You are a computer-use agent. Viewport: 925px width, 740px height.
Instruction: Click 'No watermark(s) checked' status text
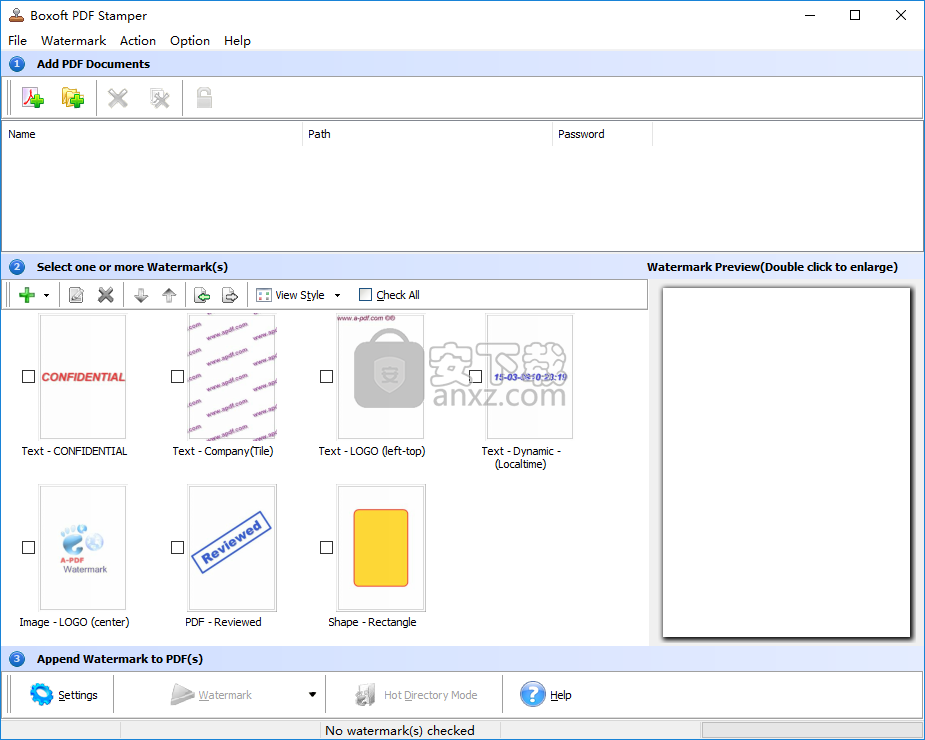pyautogui.click(x=400, y=731)
